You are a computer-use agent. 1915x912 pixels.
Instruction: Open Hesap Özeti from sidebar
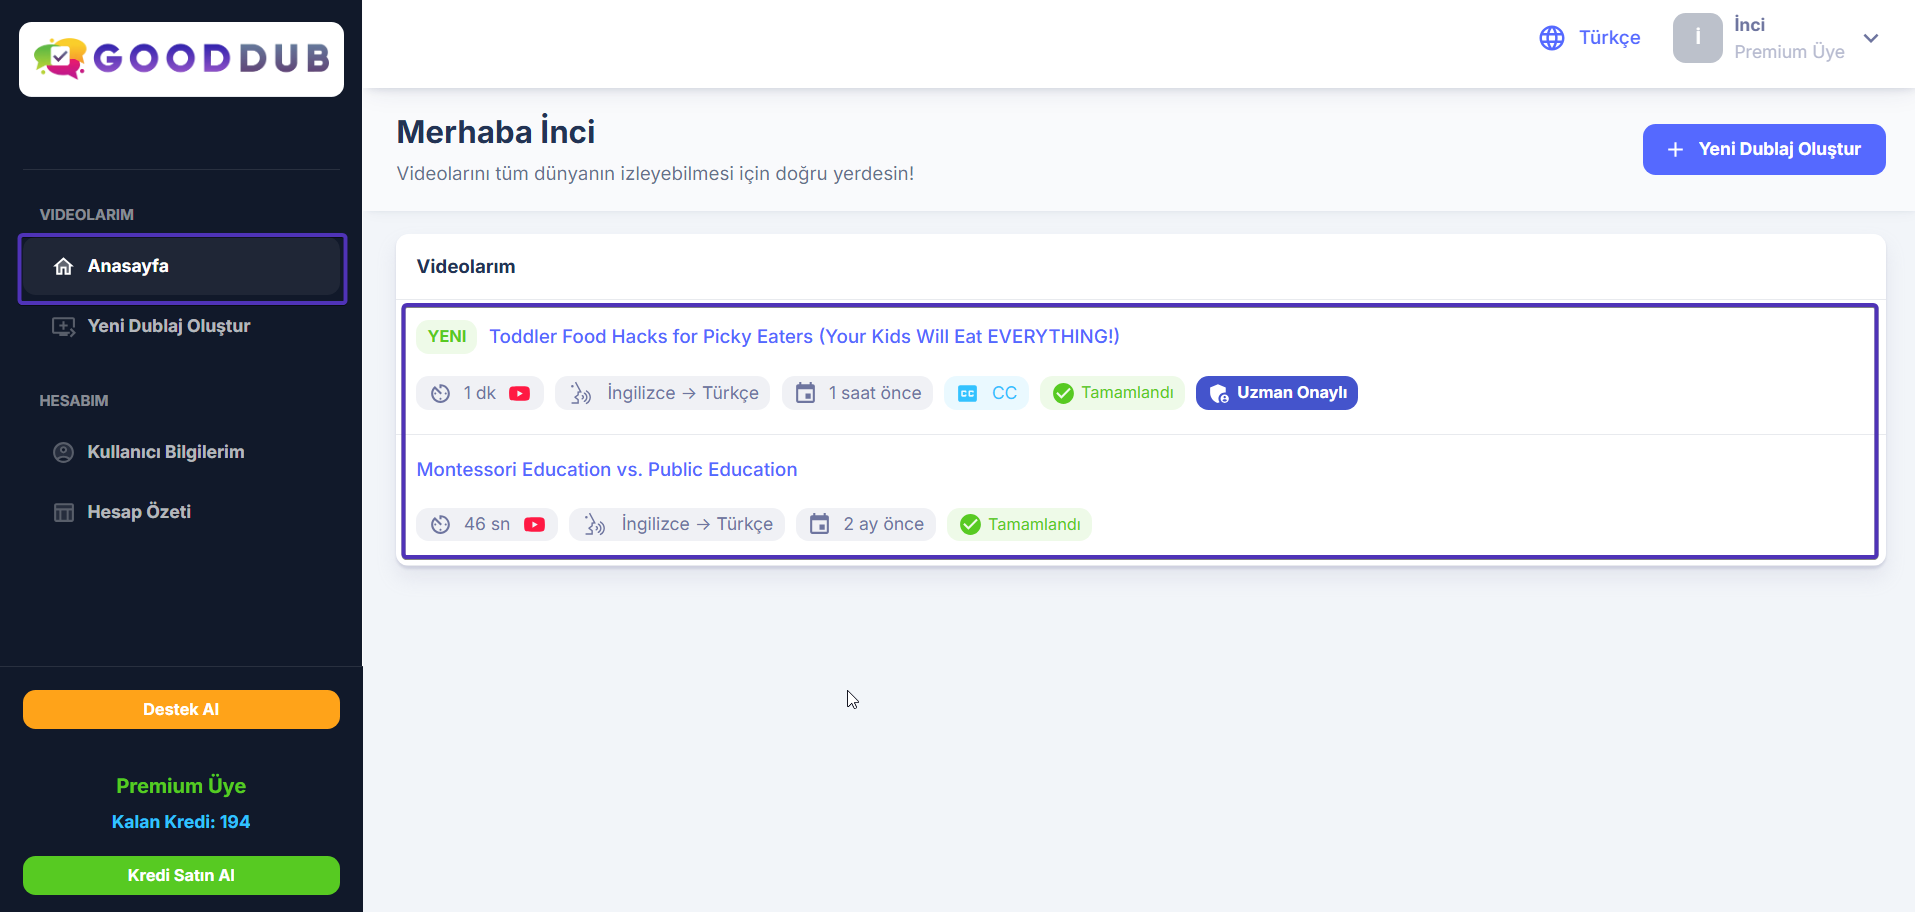tap(139, 512)
